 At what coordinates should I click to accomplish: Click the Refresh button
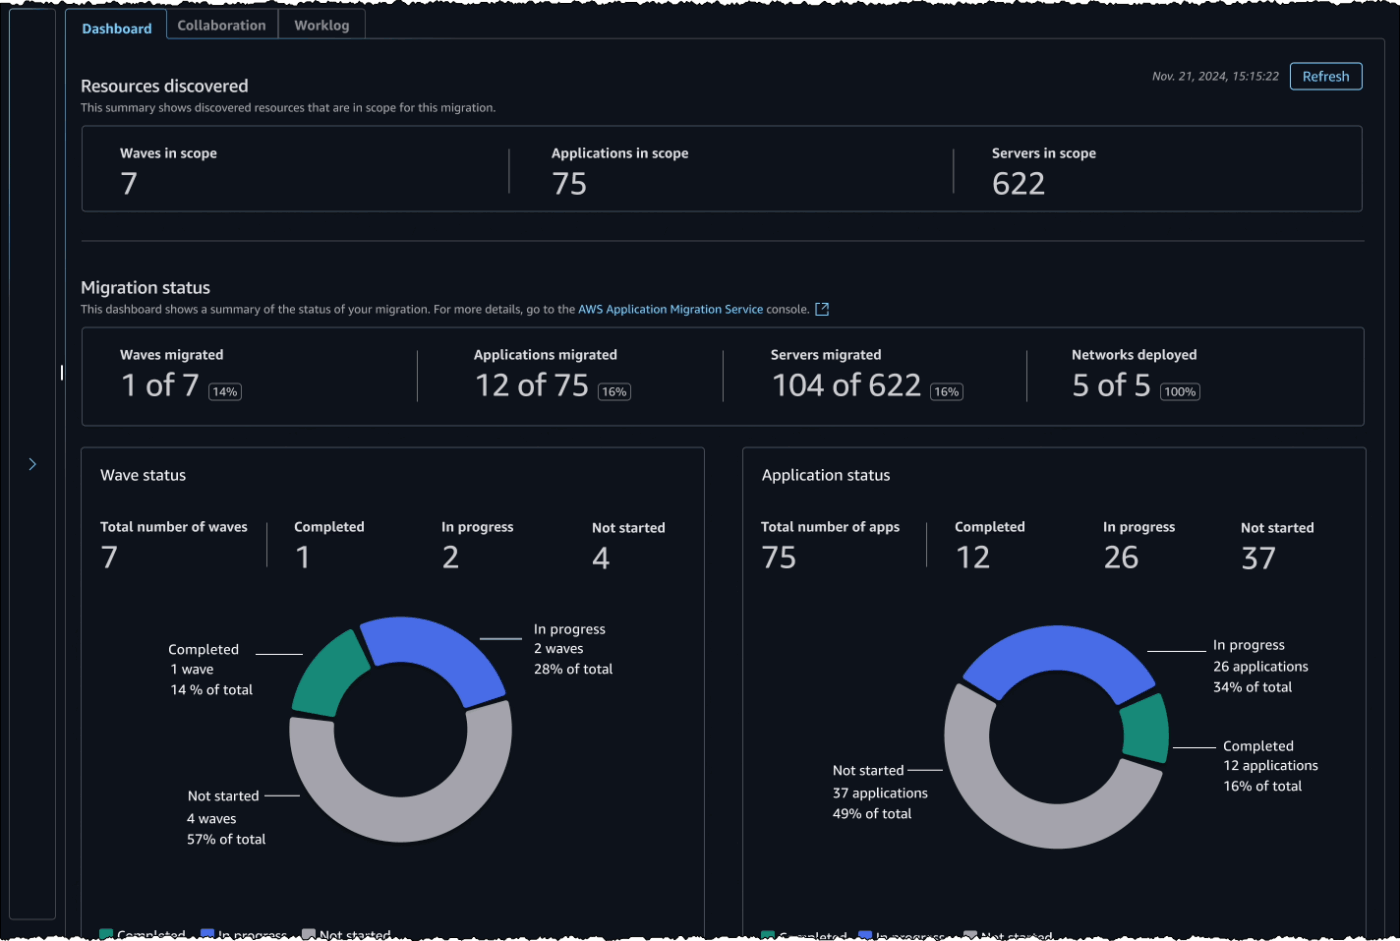point(1325,76)
